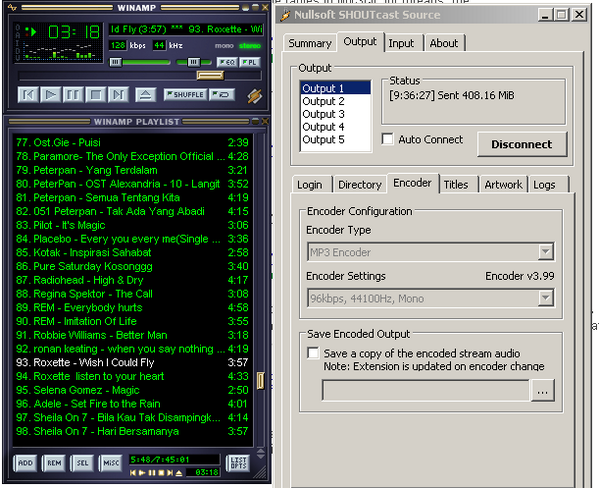Select Output 2 in output list
Viewport: 599px width, 488px height.
click(x=335, y=101)
